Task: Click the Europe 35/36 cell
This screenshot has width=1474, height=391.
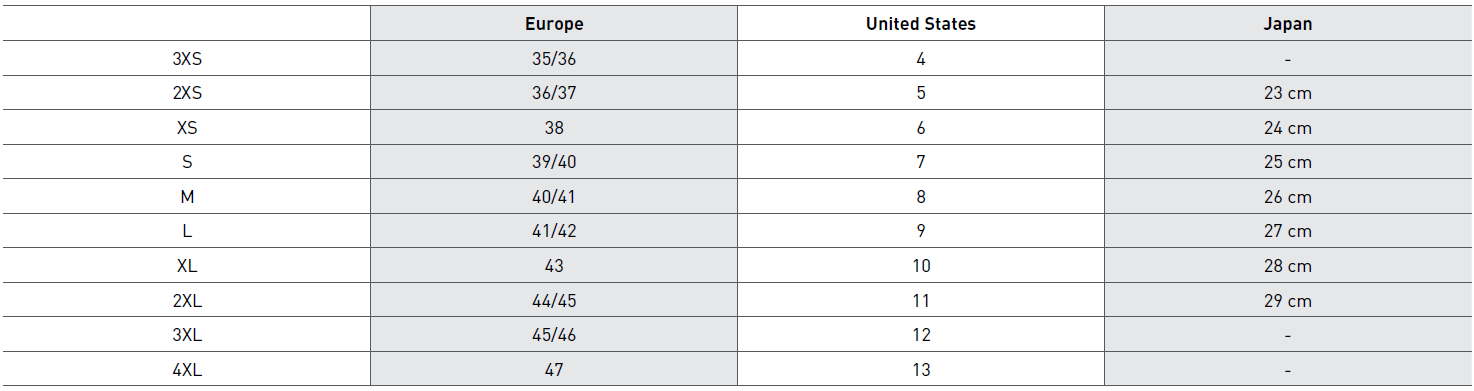Action: tap(554, 59)
